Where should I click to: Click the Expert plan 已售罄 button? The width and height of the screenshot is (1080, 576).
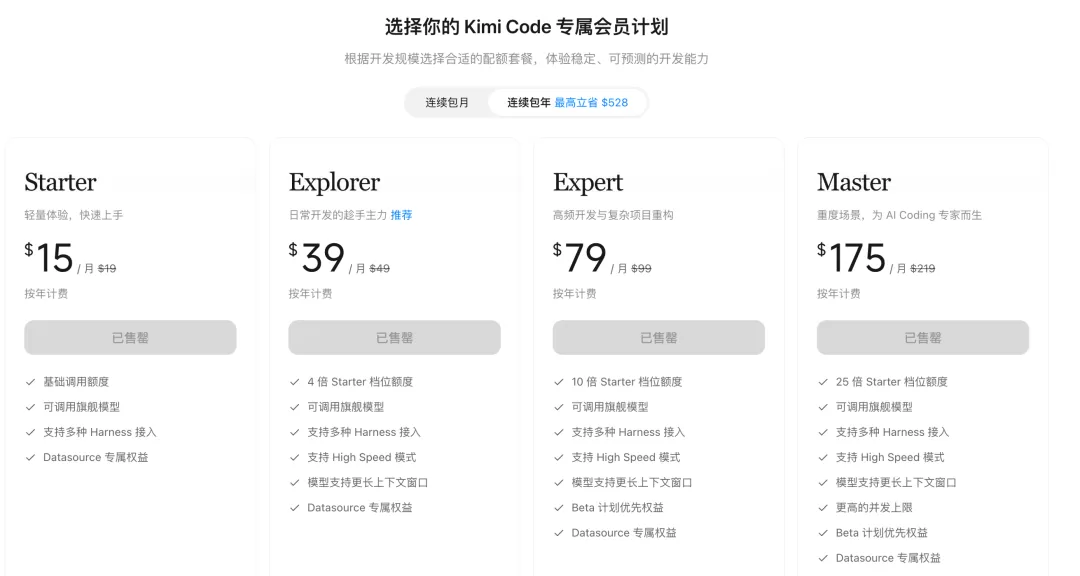pyautogui.click(x=658, y=338)
